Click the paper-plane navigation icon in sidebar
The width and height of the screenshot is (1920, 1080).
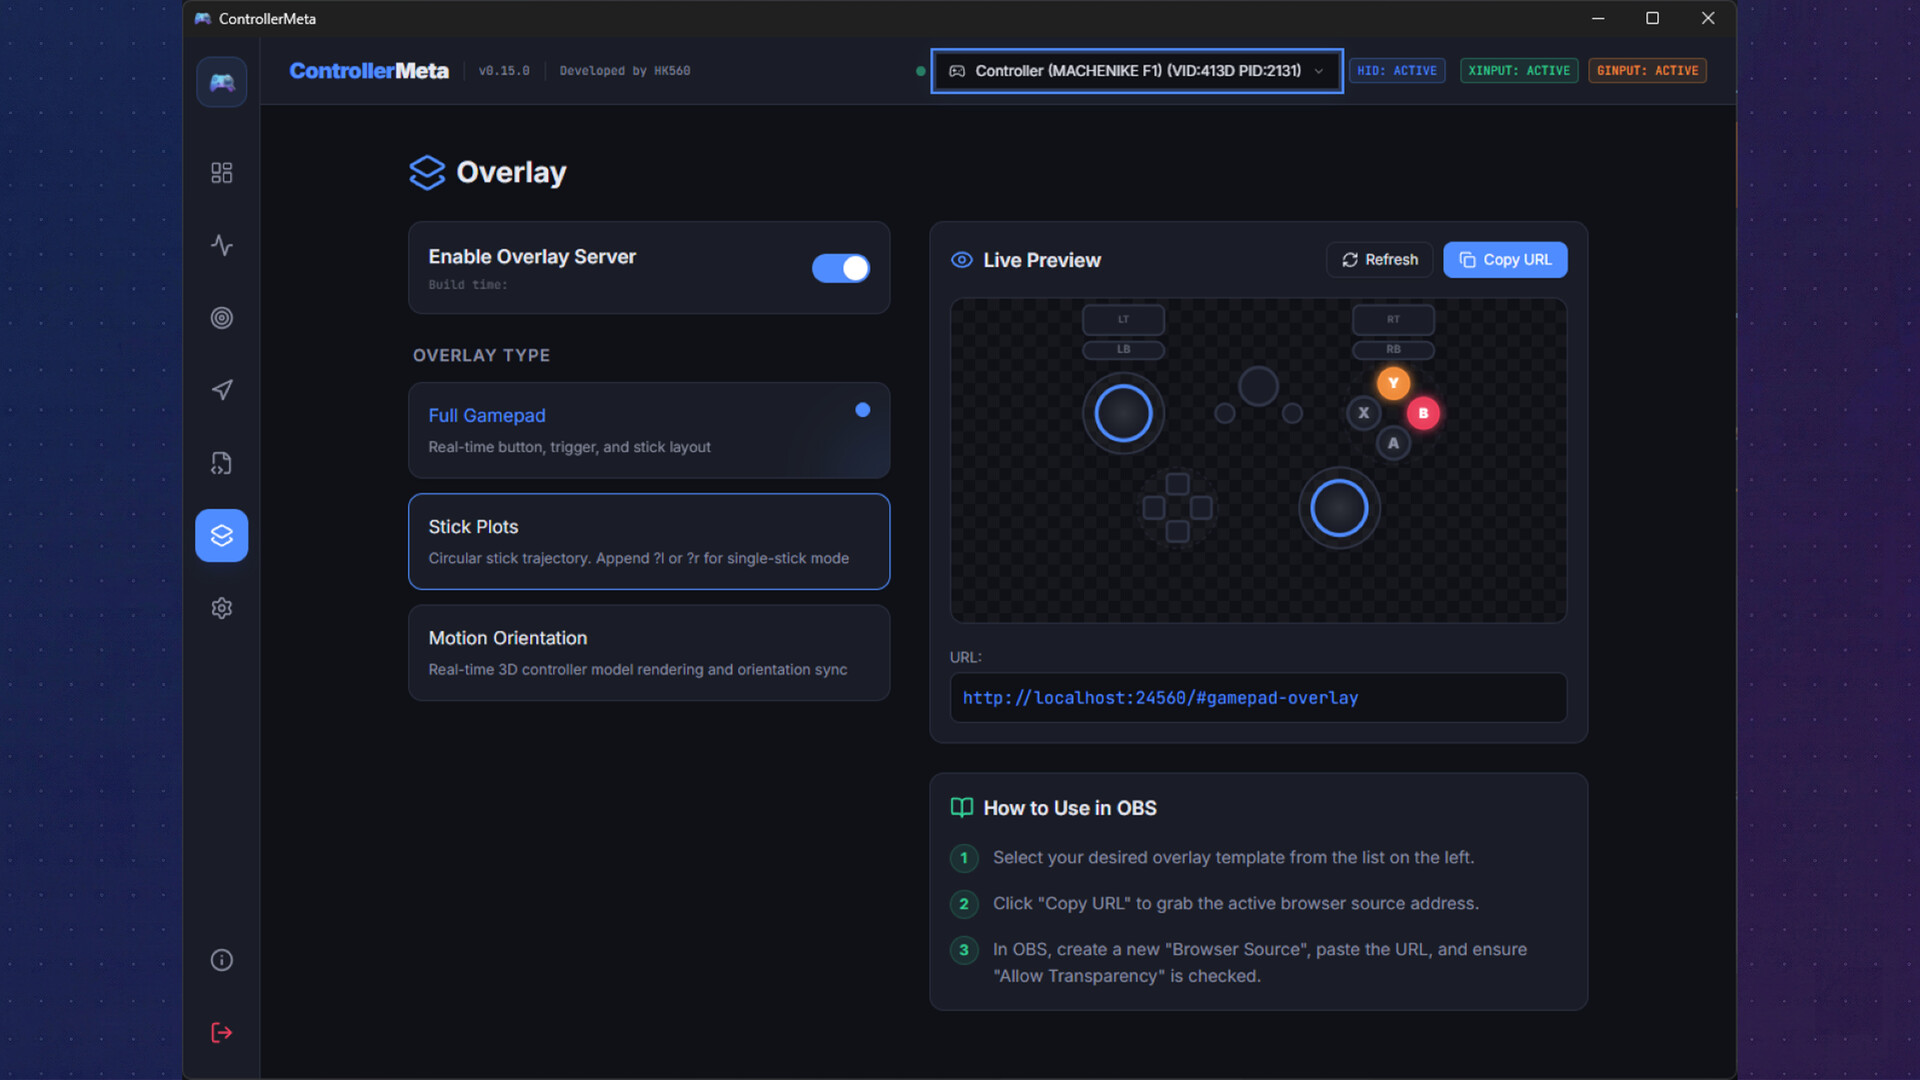[221, 390]
